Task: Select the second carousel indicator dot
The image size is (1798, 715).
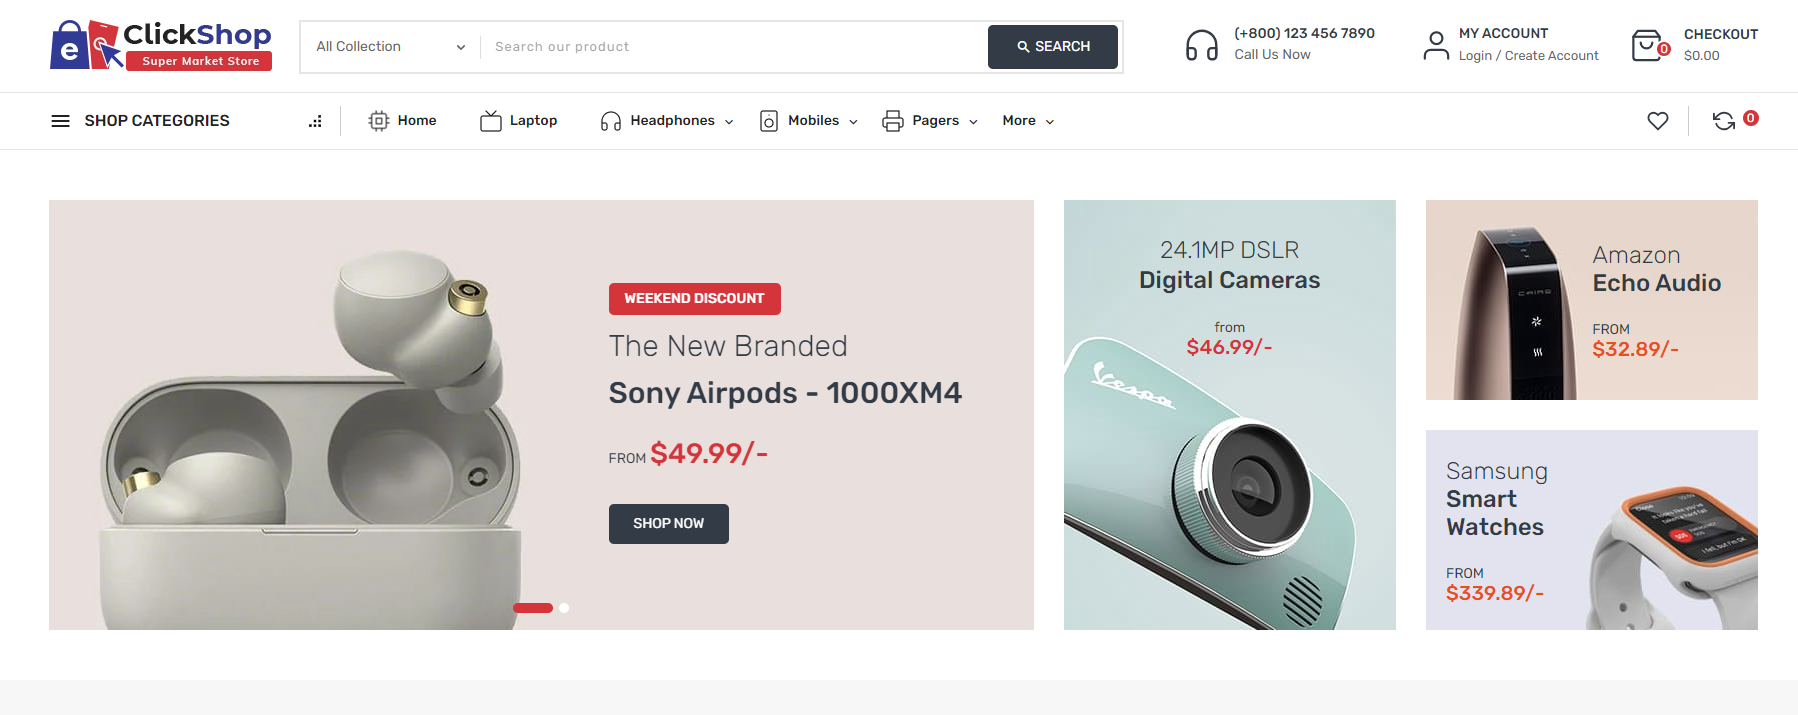Action: click(563, 607)
